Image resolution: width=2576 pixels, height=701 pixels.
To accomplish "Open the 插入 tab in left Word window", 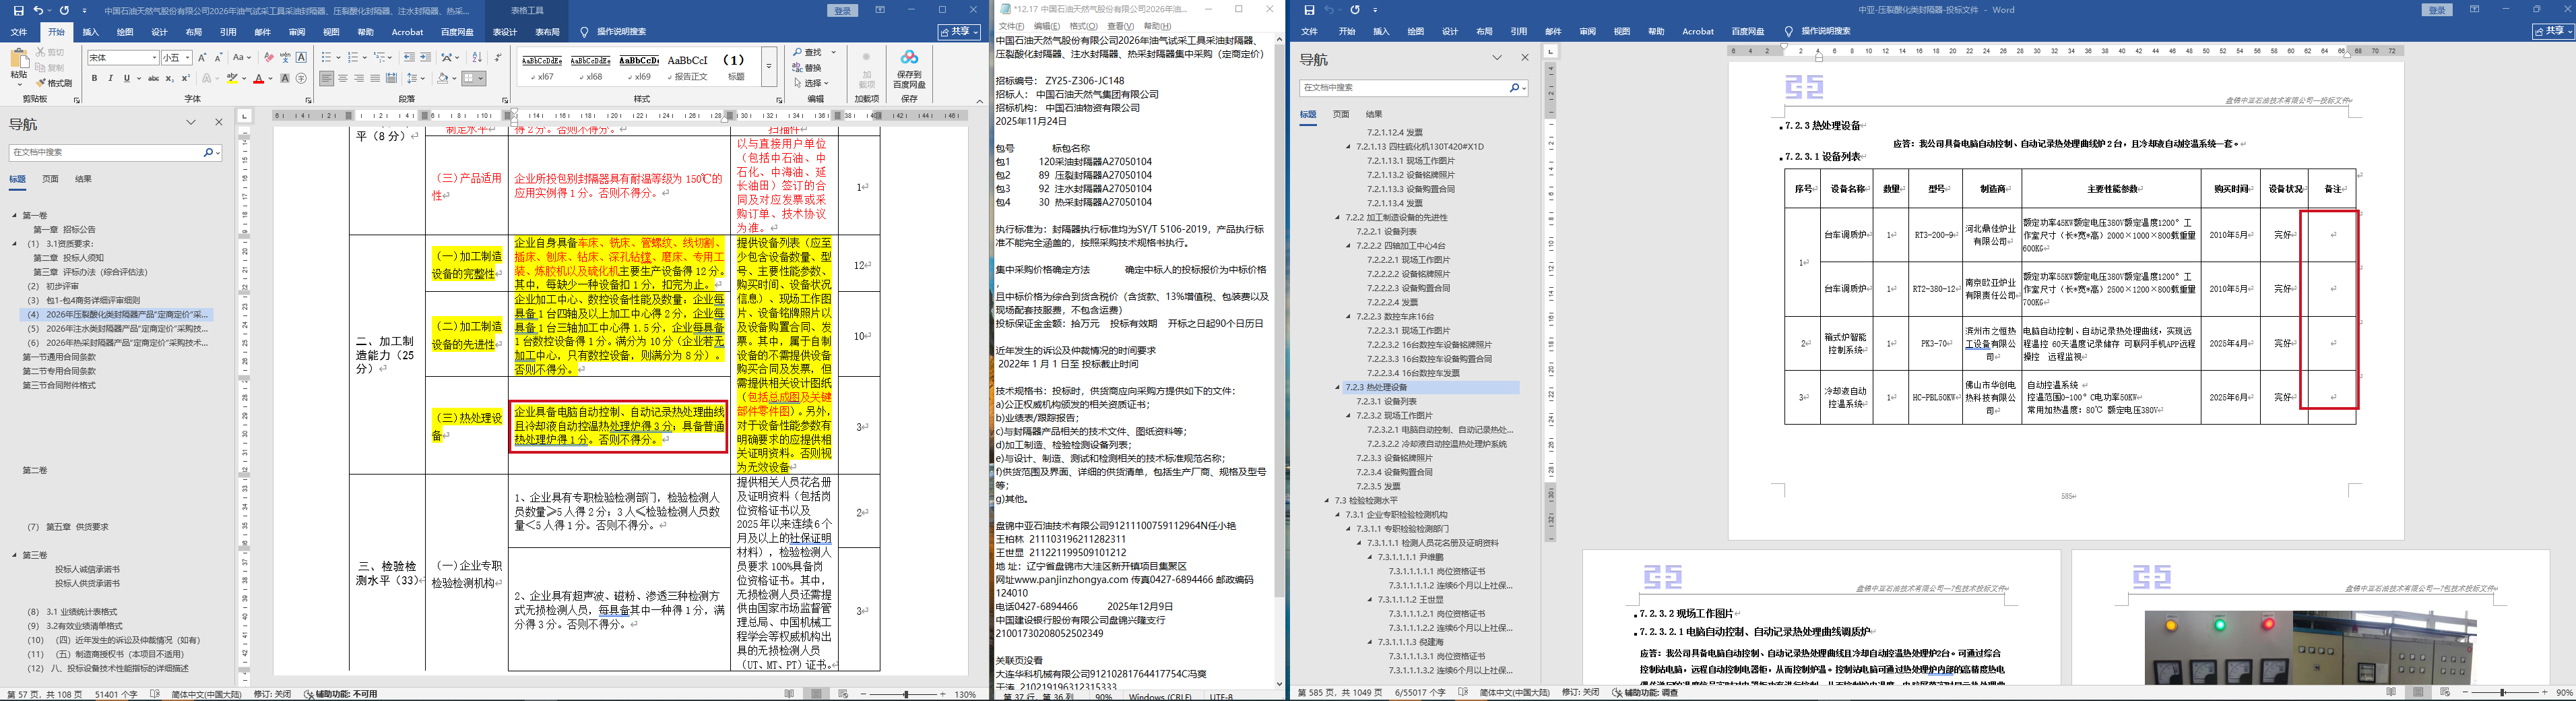I will point(91,32).
